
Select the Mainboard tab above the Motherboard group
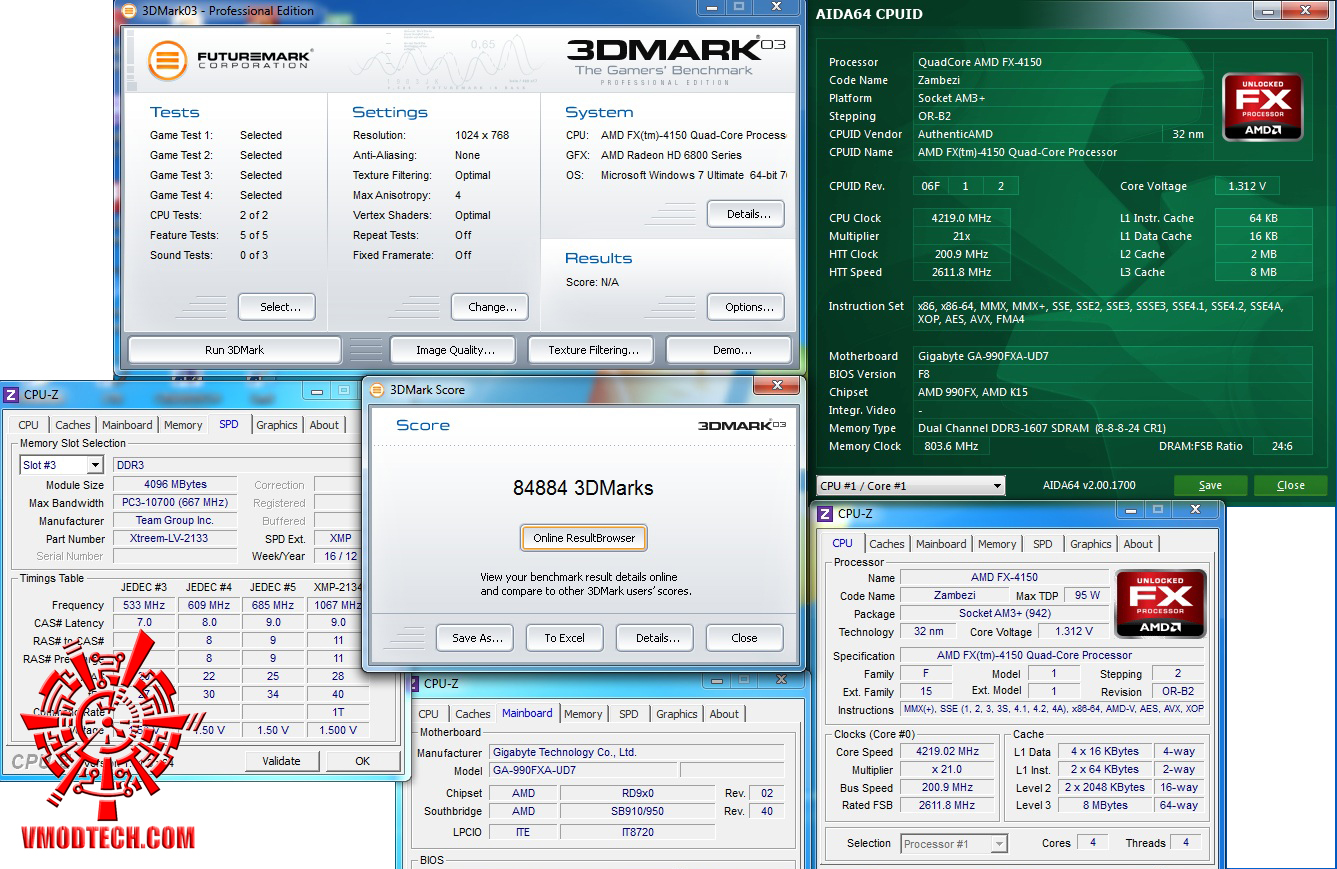pos(528,713)
